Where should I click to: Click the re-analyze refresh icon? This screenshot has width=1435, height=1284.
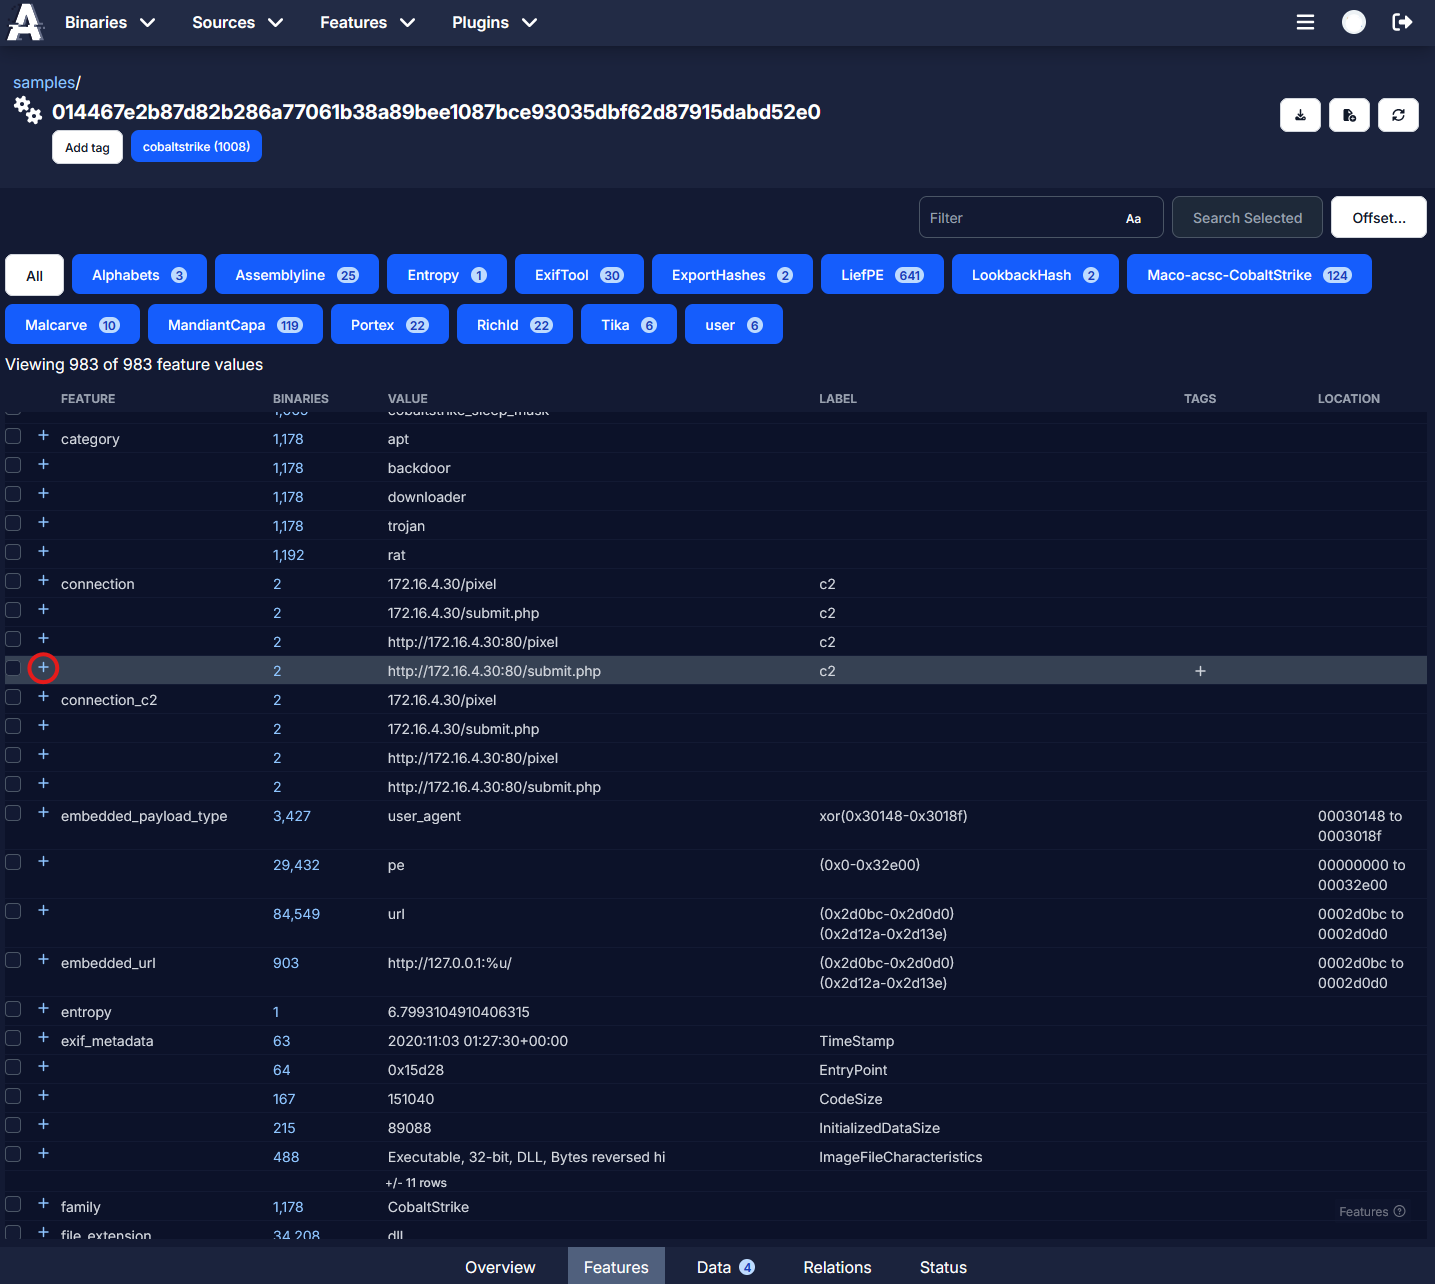tap(1398, 115)
